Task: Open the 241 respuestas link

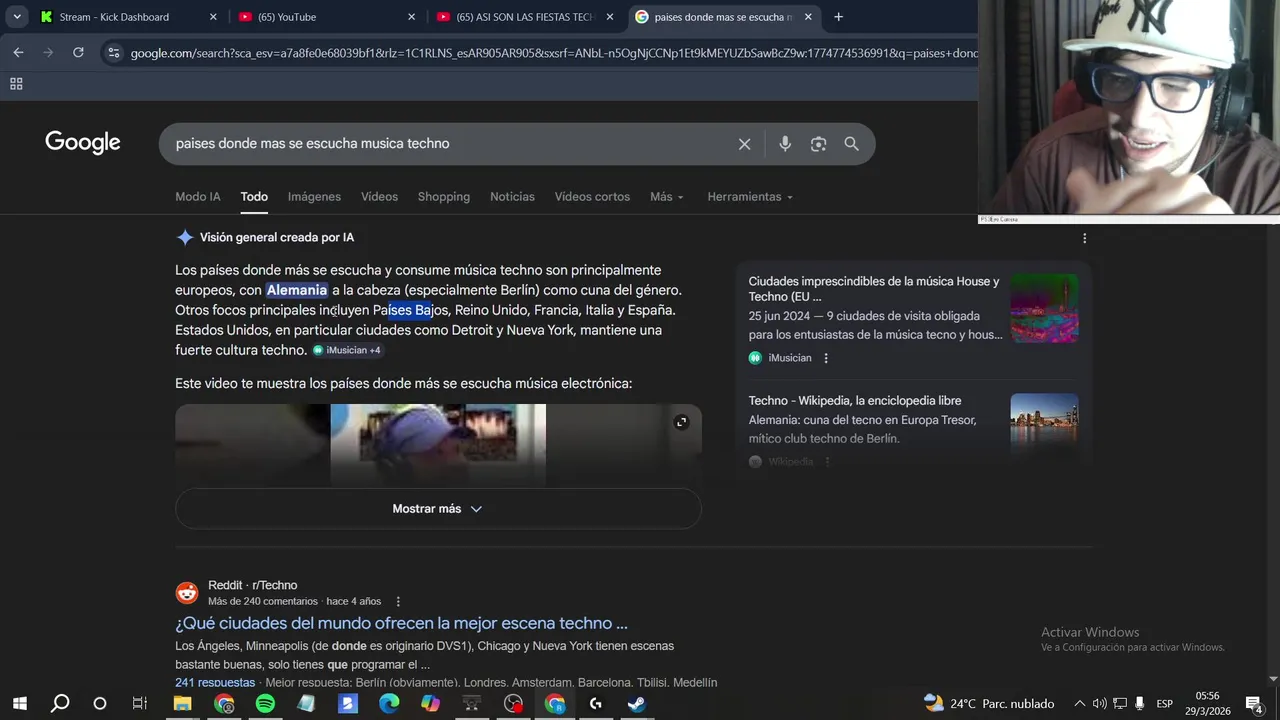Action: tap(215, 683)
